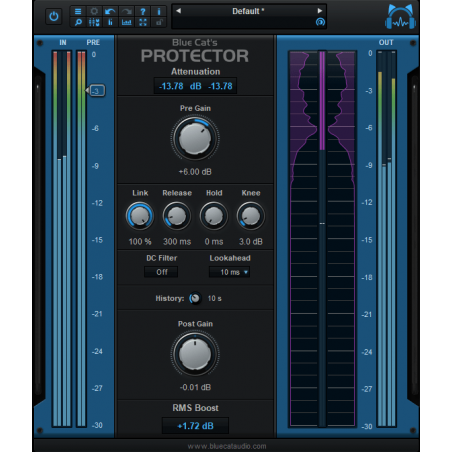The height and width of the screenshot is (452, 452).
Task: Click the +6.00 dB Pre Gain value
Action: click(x=195, y=172)
